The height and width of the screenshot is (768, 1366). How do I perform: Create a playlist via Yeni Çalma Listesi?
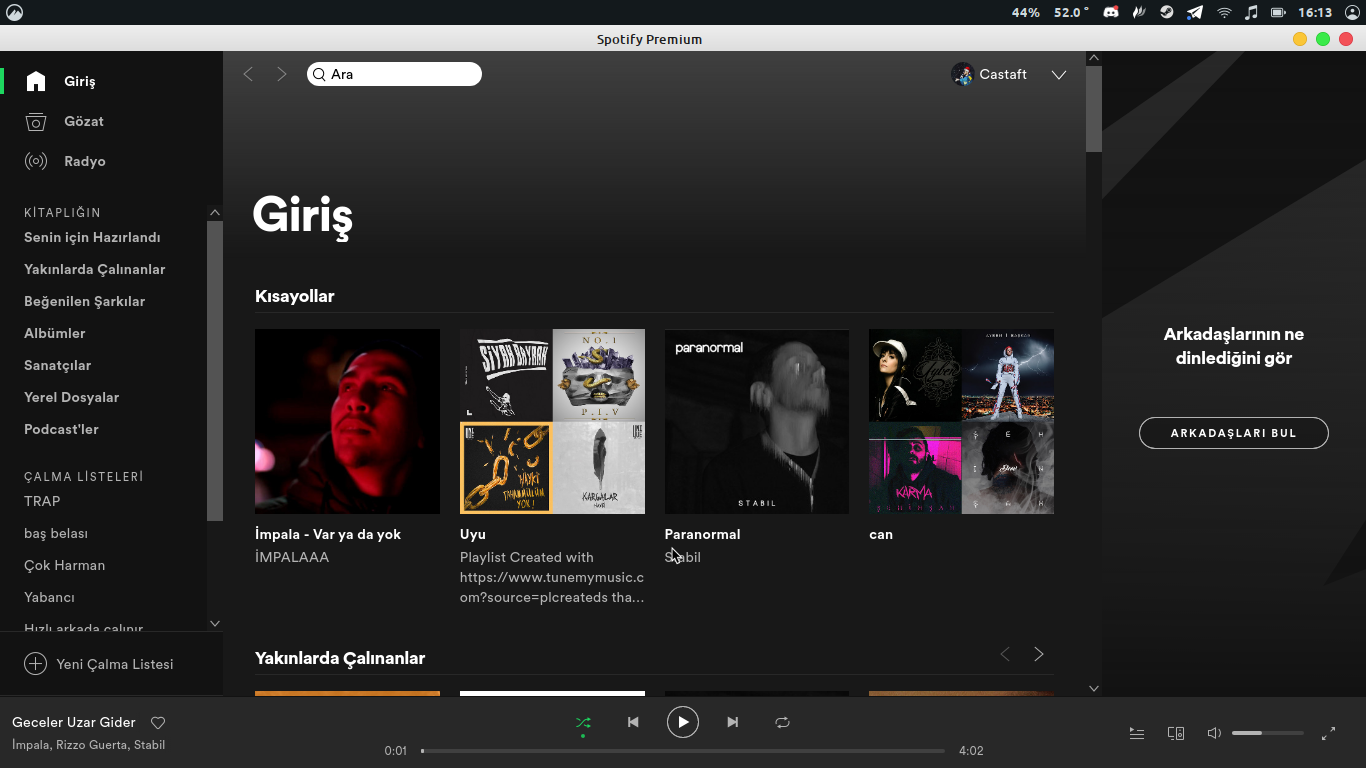pos(115,664)
